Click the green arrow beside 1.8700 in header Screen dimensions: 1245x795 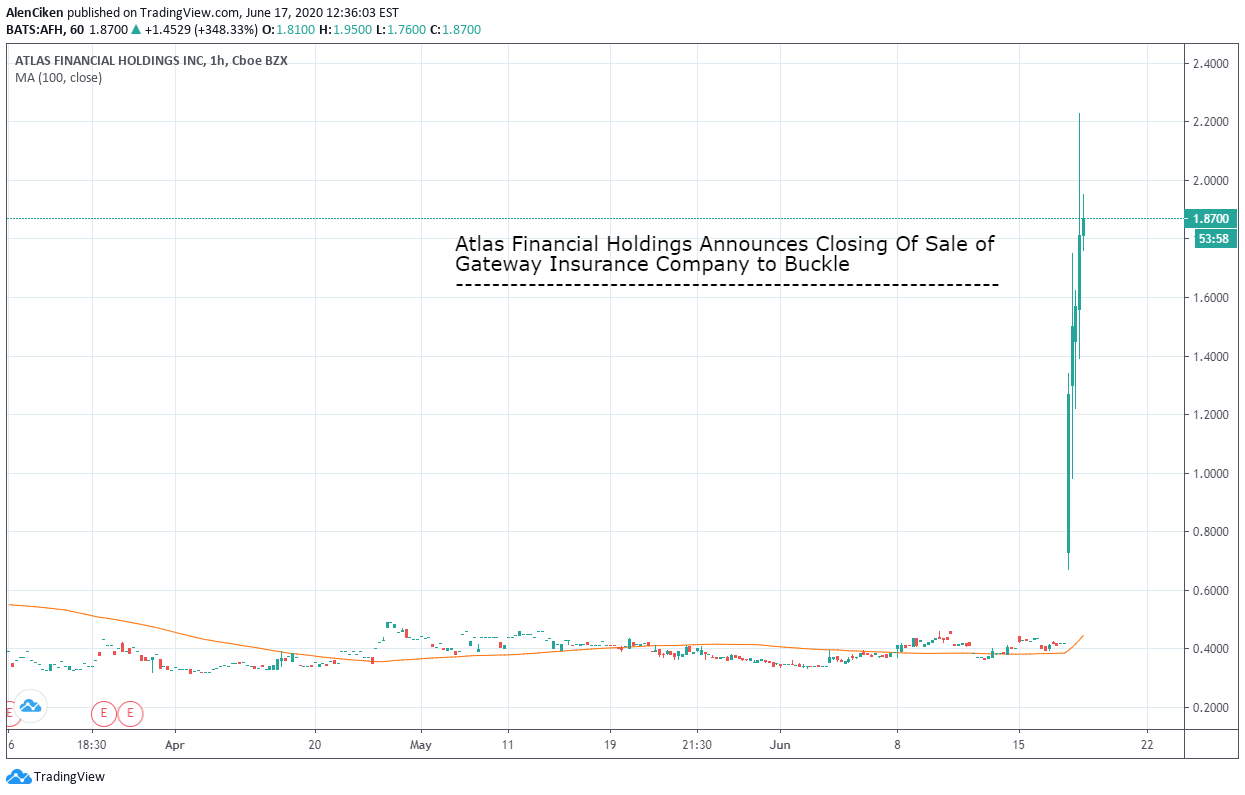tap(135, 30)
